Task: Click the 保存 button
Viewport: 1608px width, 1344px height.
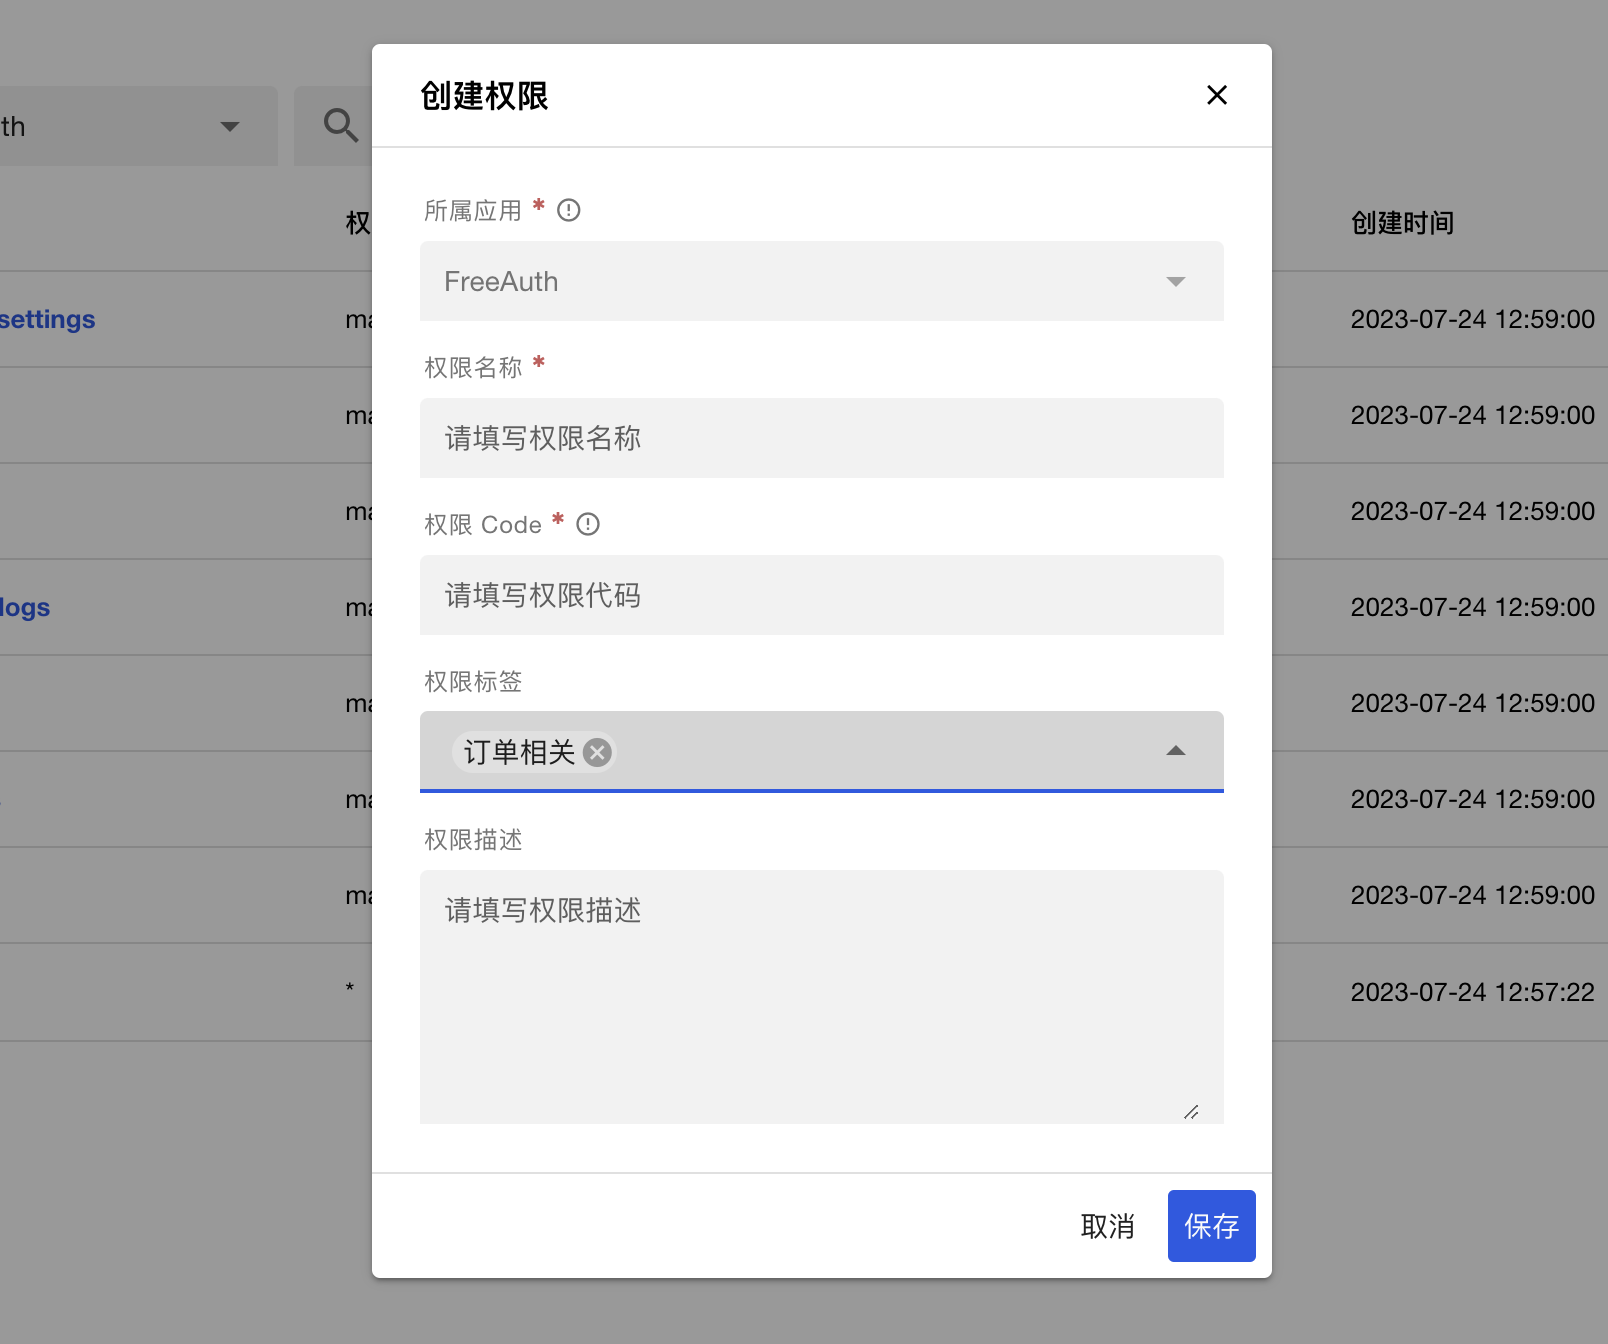Action: [1212, 1226]
